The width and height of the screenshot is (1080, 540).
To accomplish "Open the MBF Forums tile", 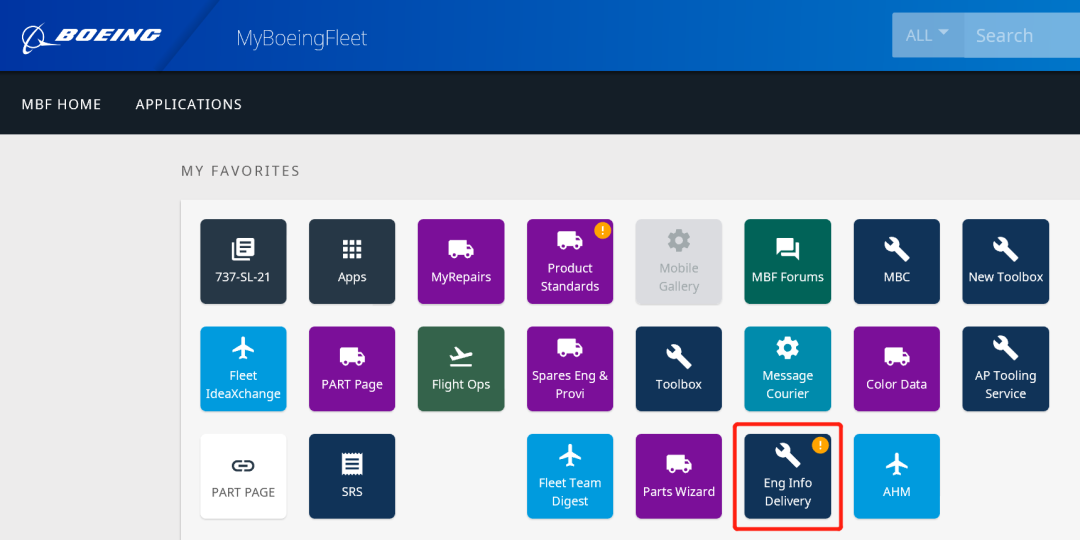I will [787, 262].
